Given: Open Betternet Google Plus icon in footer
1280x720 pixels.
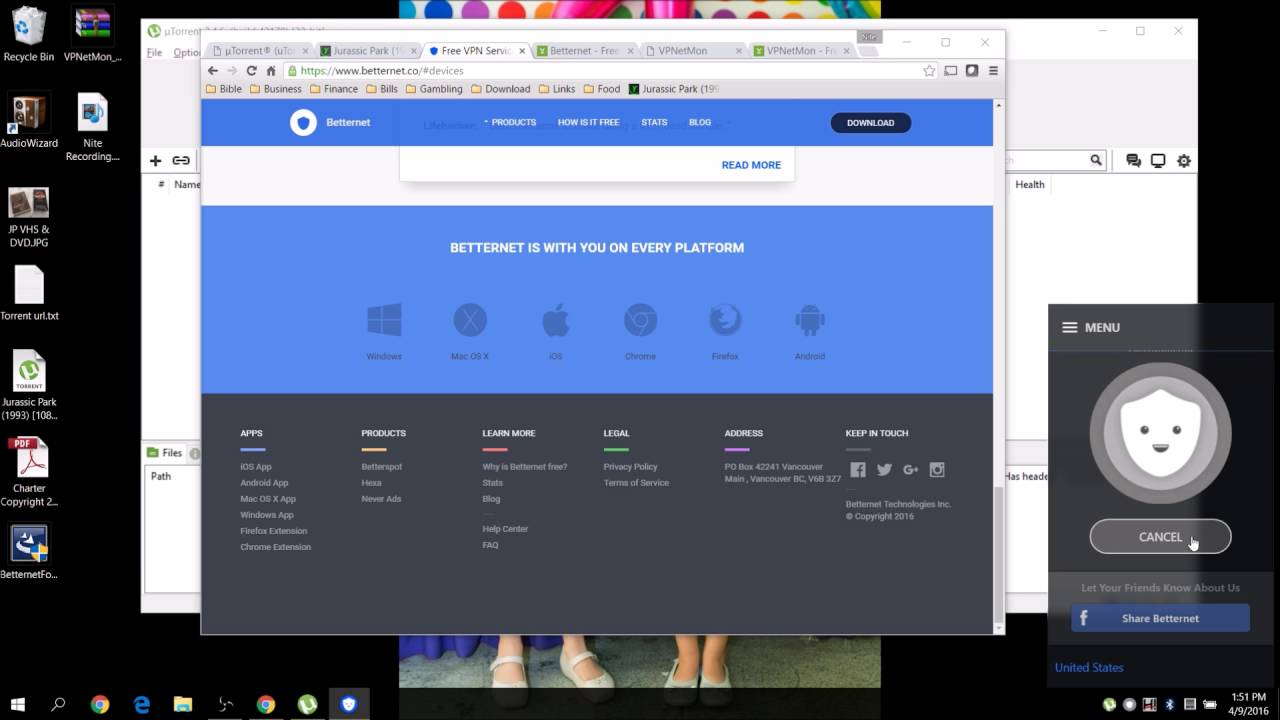Looking at the screenshot, I should click(x=910, y=469).
